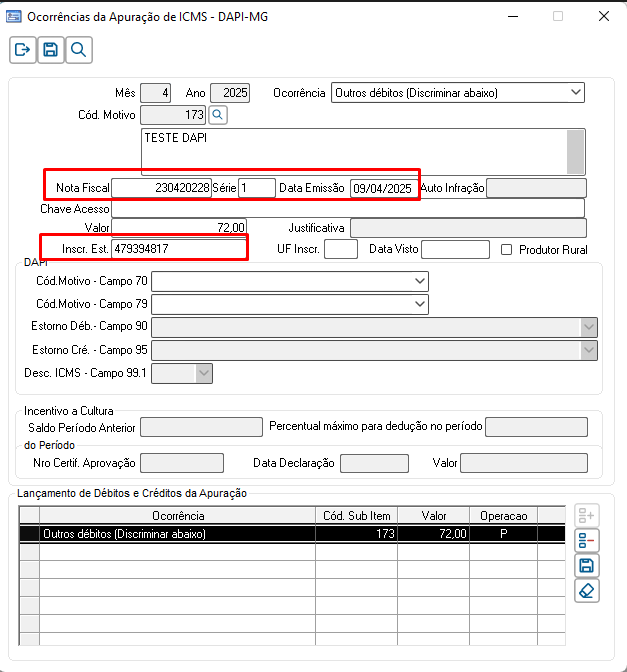
Task: Click the Valor field showing 72,00
Action: tap(179, 228)
